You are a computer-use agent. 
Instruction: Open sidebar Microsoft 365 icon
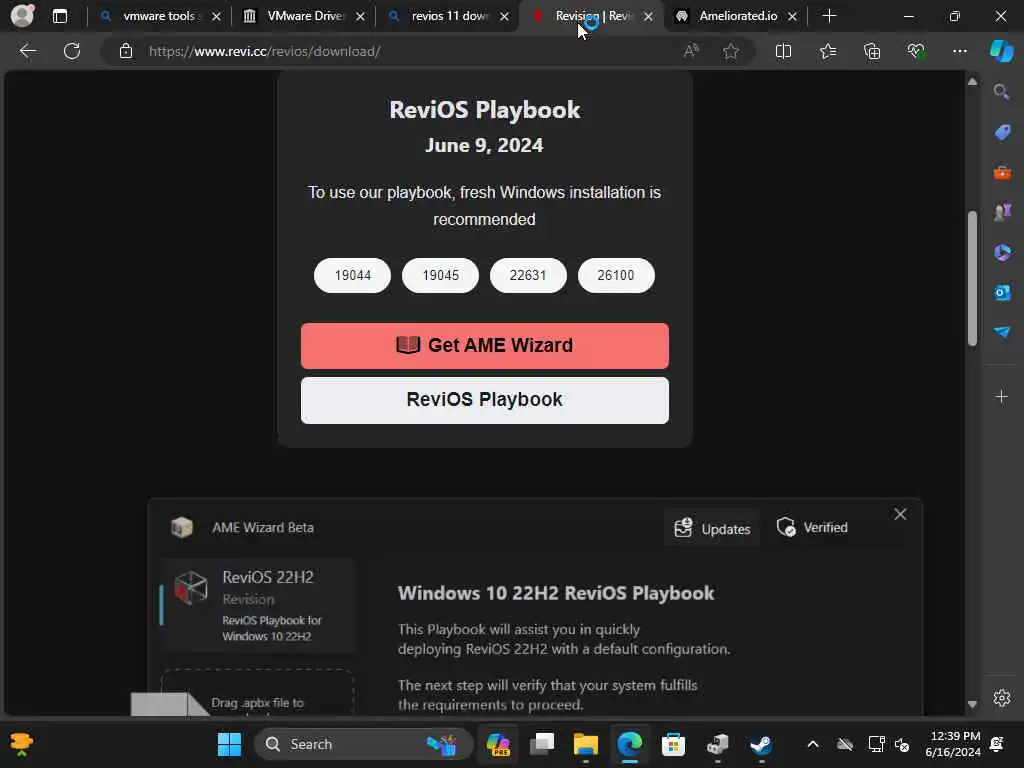click(x=1002, y=252)
